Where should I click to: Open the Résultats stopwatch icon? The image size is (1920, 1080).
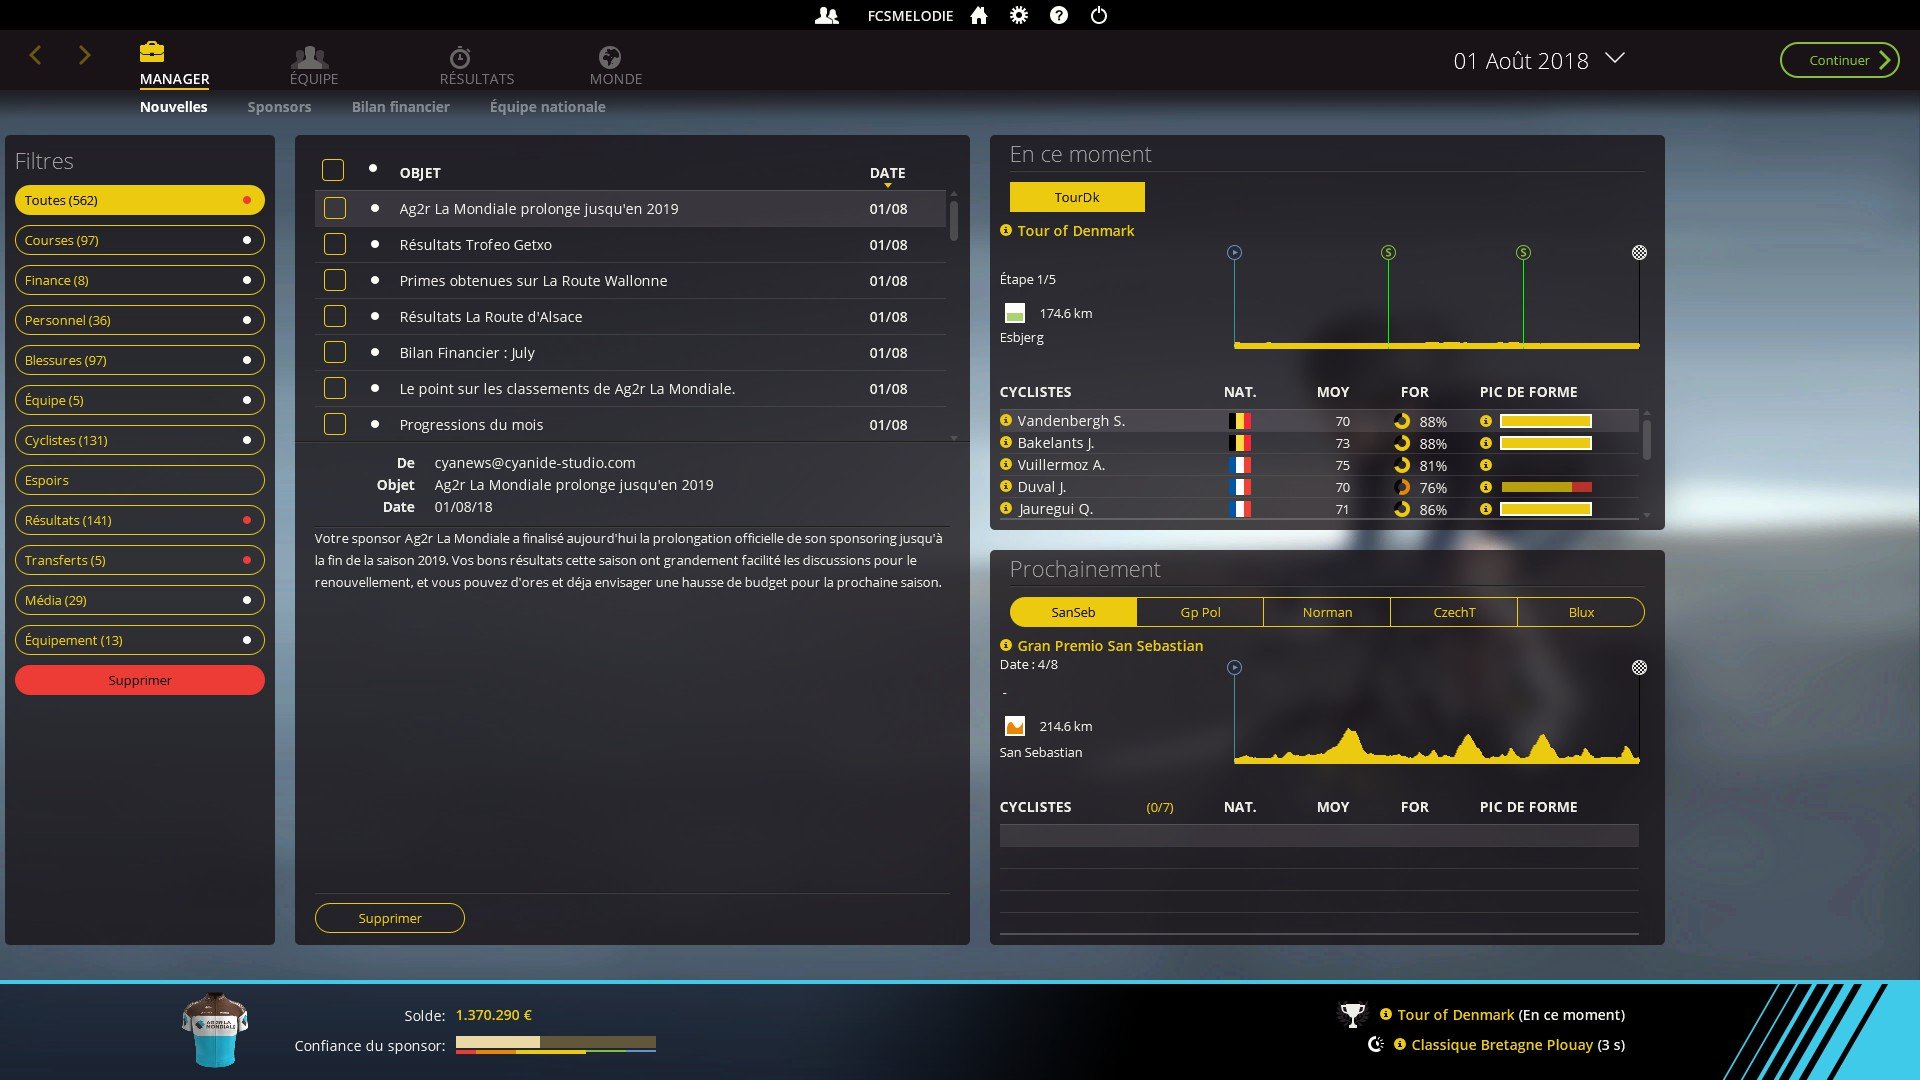click(460, 57)
